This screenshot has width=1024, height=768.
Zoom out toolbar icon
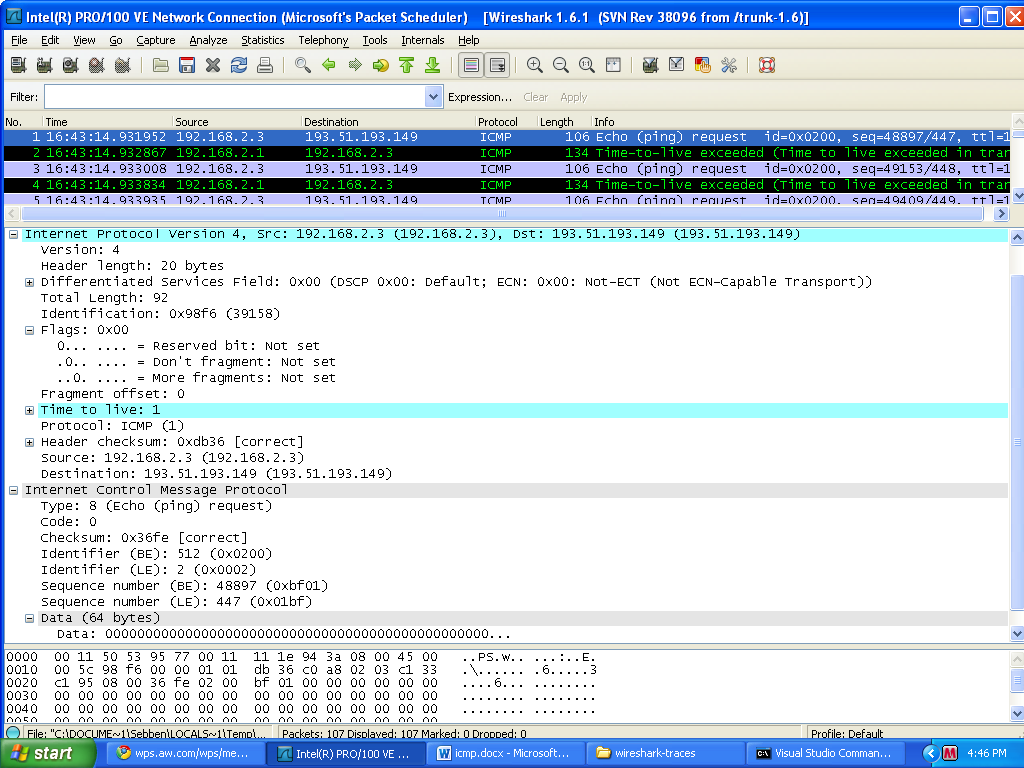(x=560, y=65)
